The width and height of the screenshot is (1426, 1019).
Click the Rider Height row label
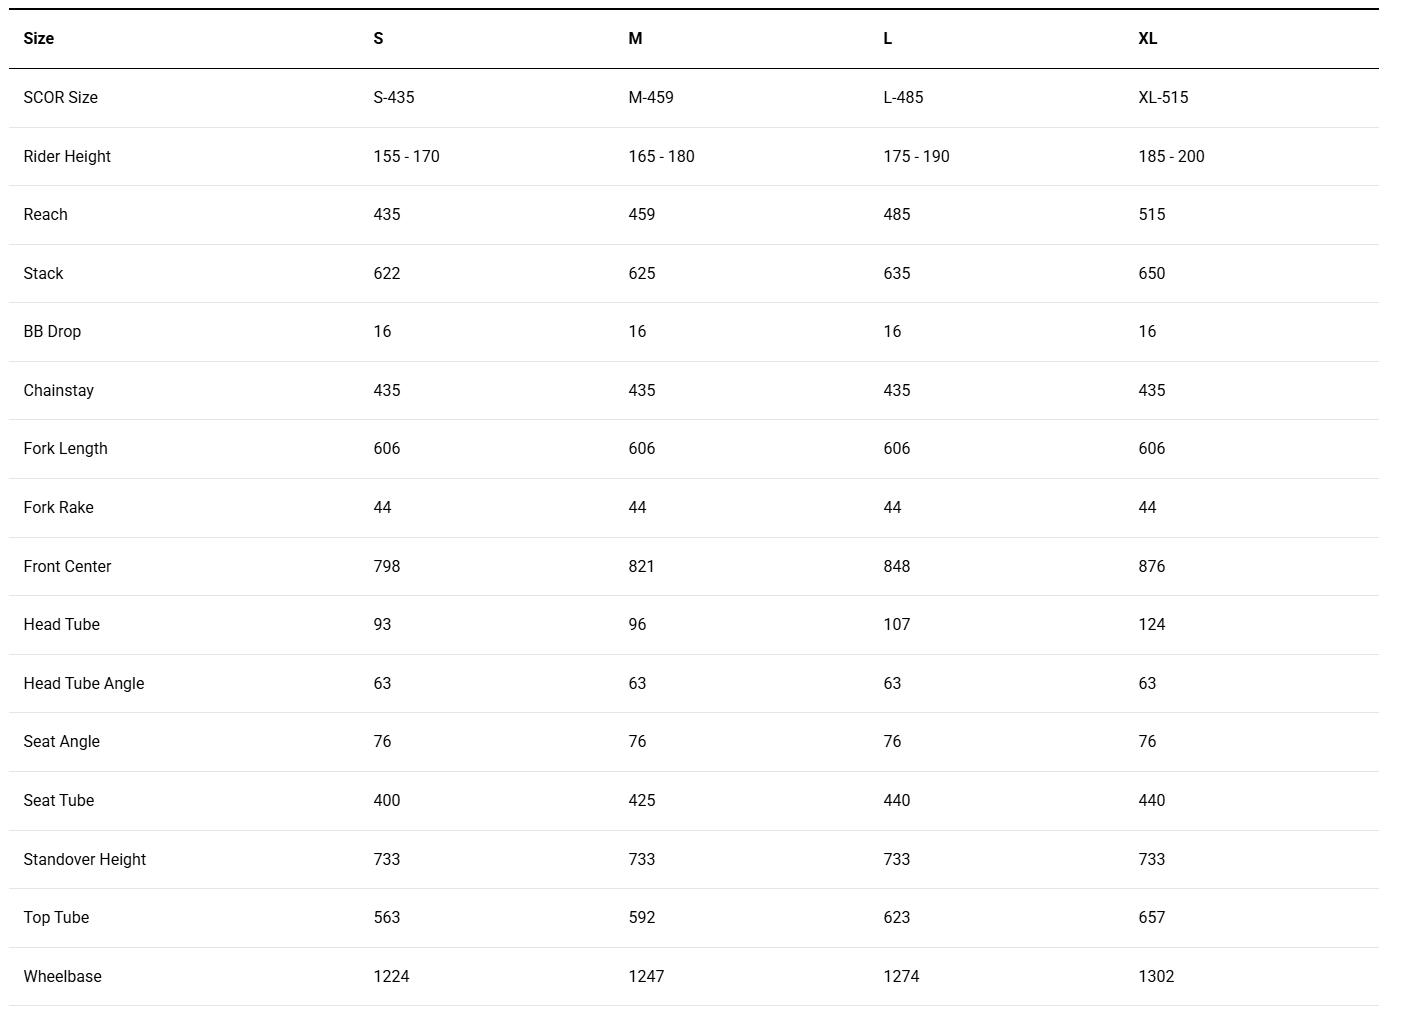[x=67, y=157]
